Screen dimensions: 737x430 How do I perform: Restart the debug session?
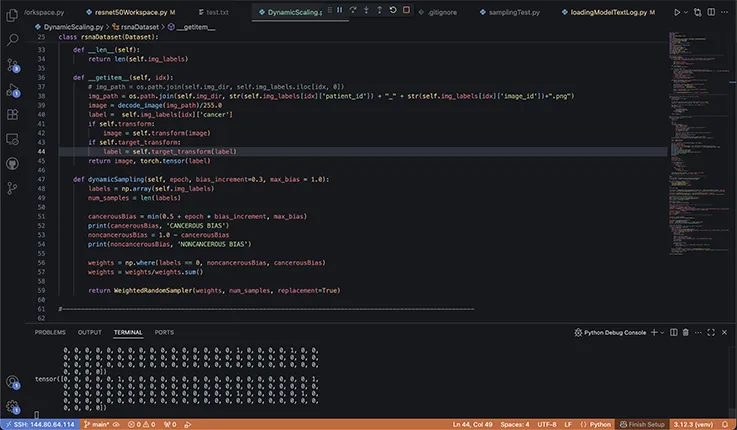point(393,10)
